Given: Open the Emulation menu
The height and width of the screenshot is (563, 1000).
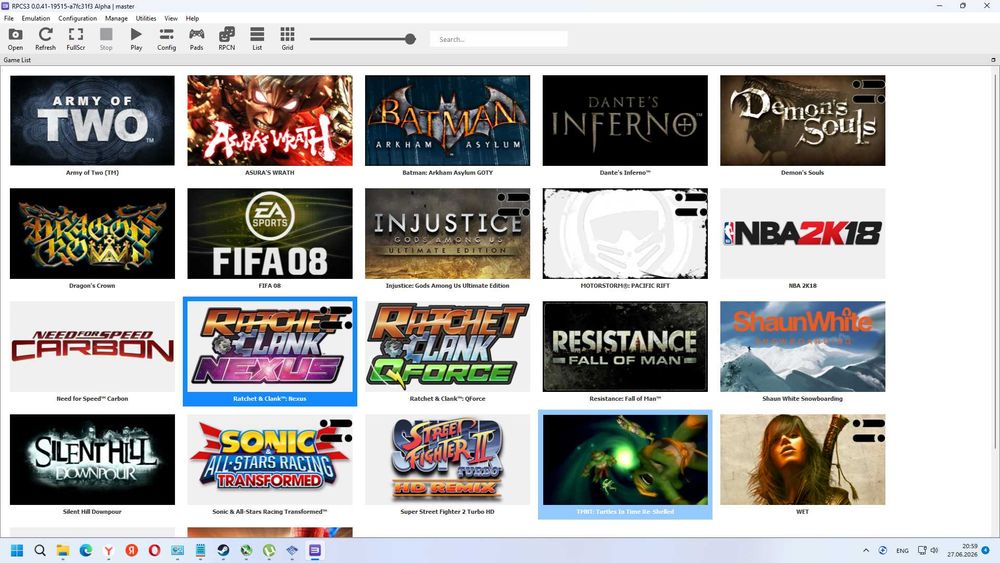Looking at the screenshot, I should point(36,18).
